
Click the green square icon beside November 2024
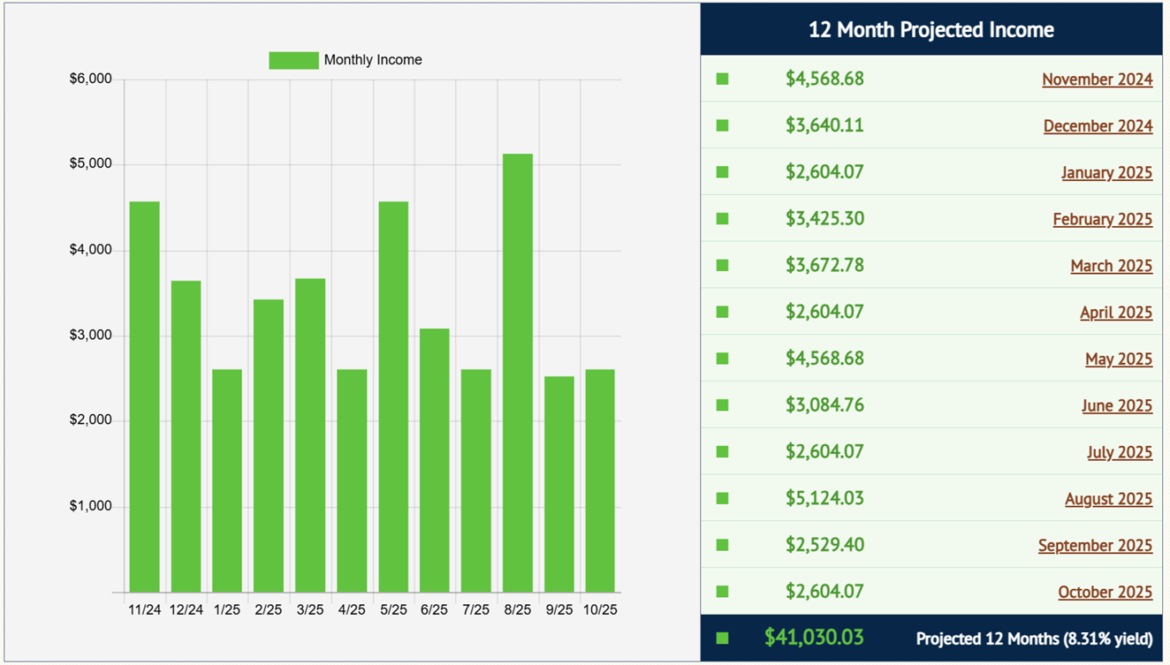pos(722,79)
